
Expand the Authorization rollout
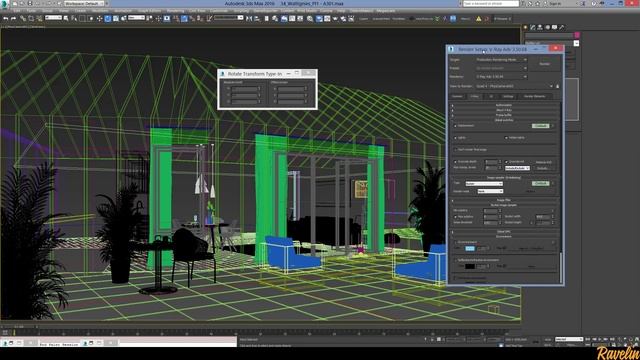504,105
